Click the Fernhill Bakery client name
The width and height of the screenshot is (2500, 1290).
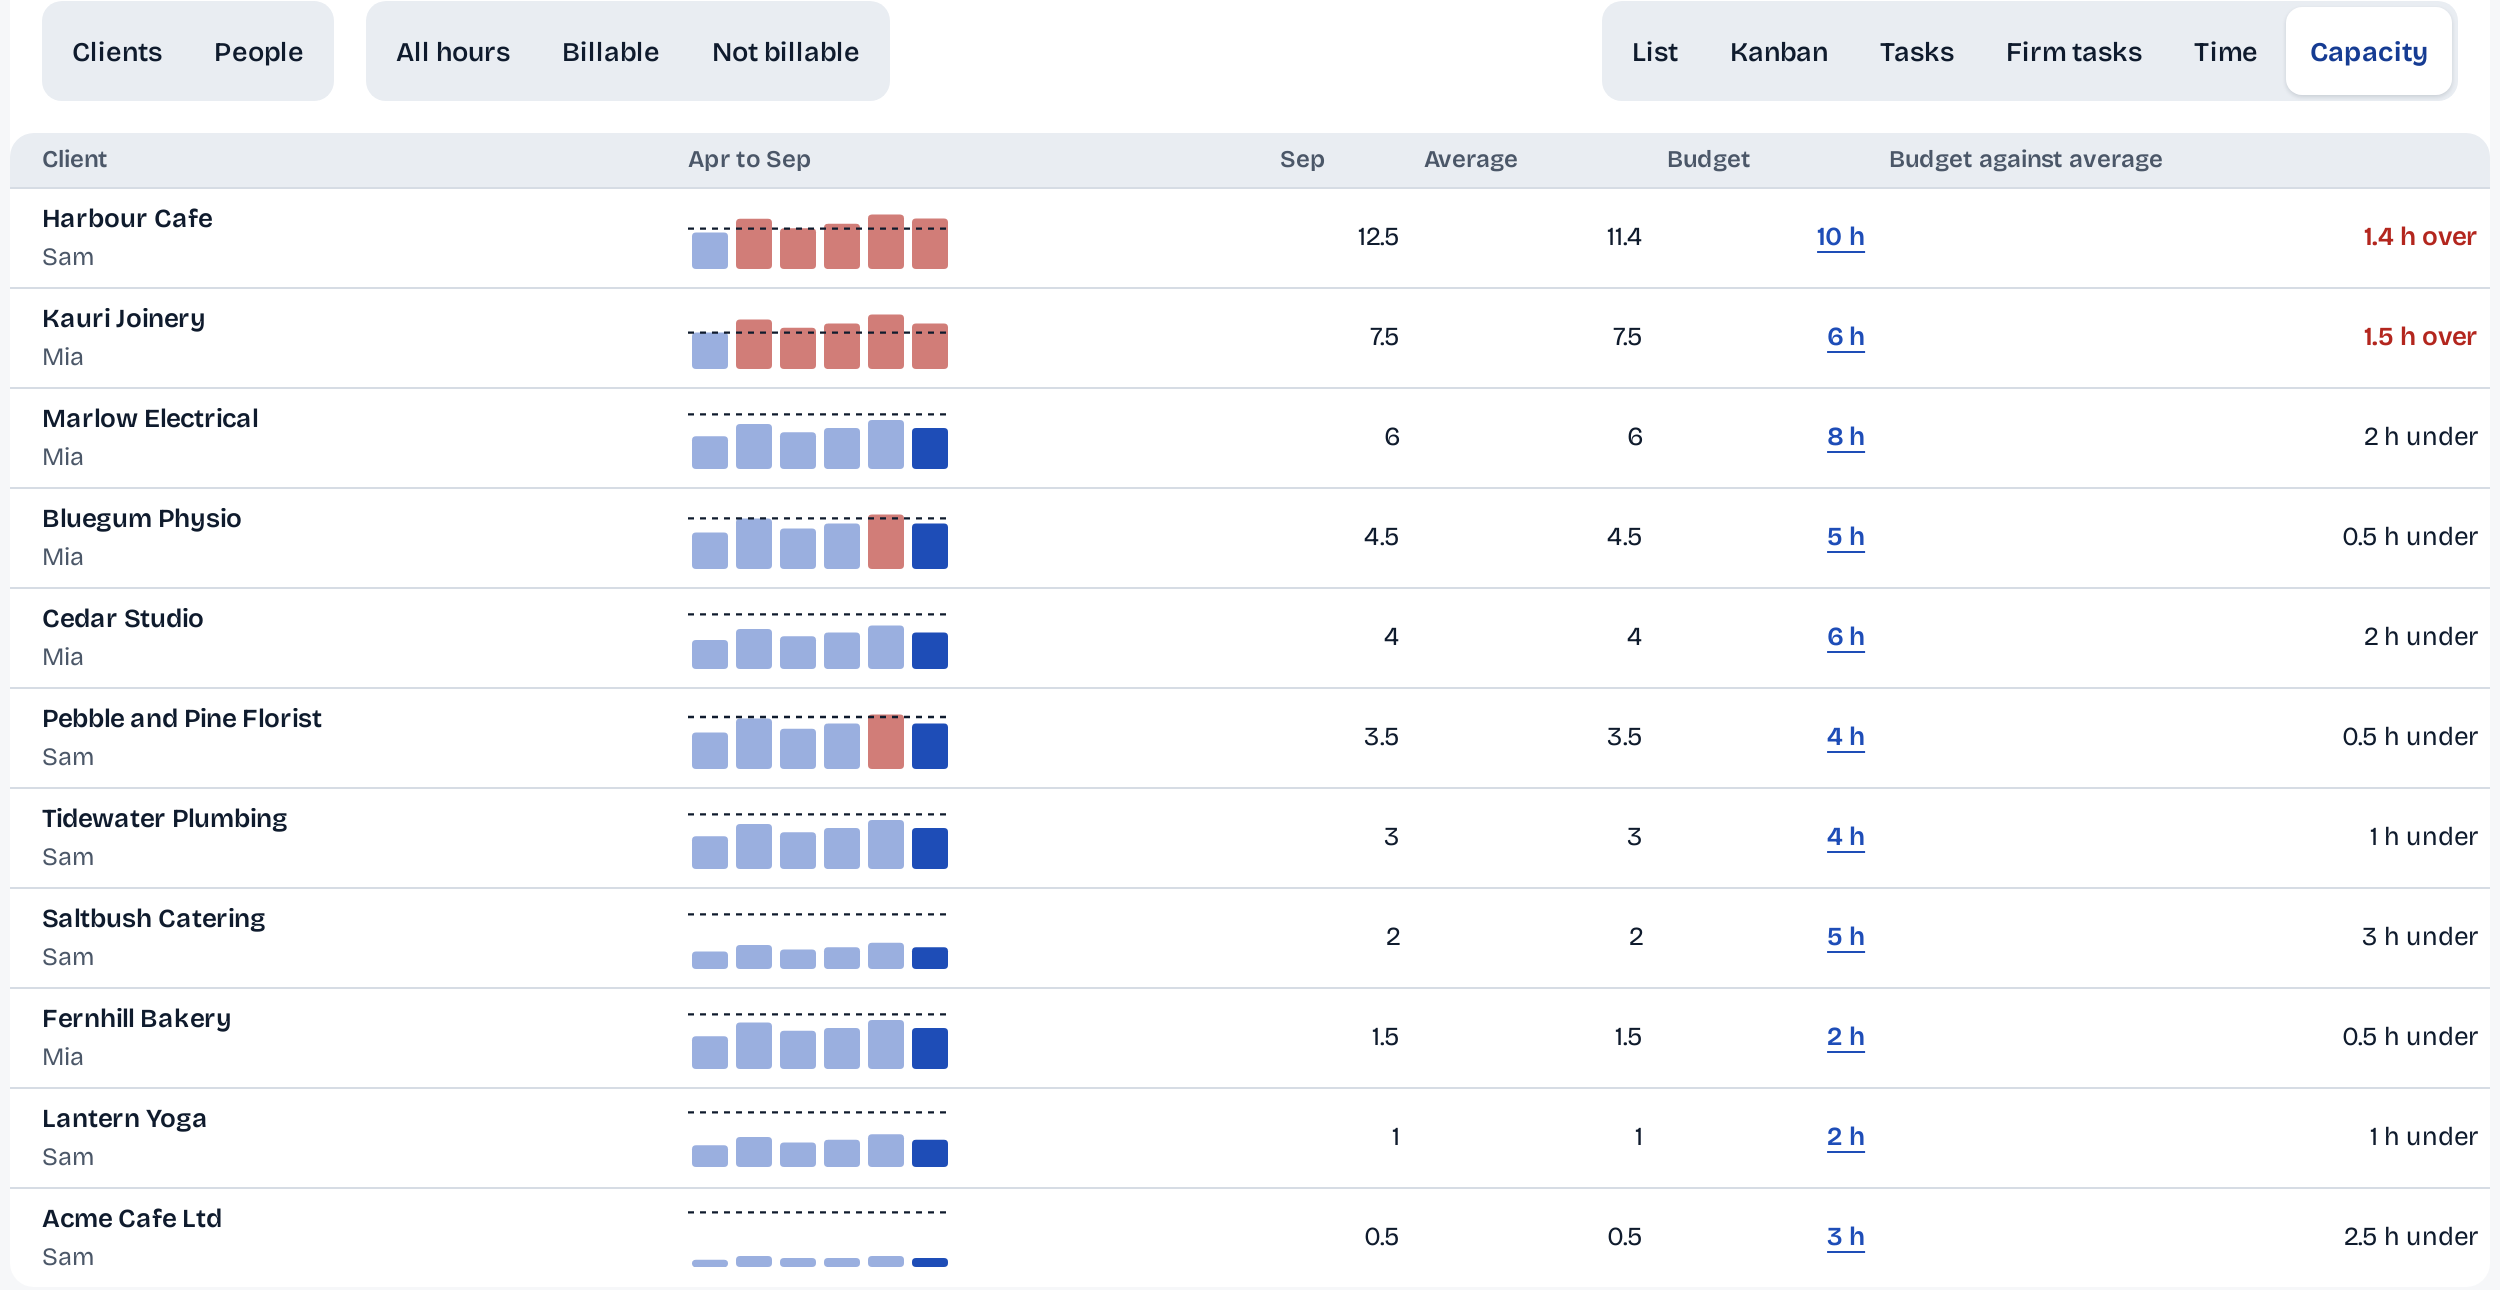click(136, 1018)
